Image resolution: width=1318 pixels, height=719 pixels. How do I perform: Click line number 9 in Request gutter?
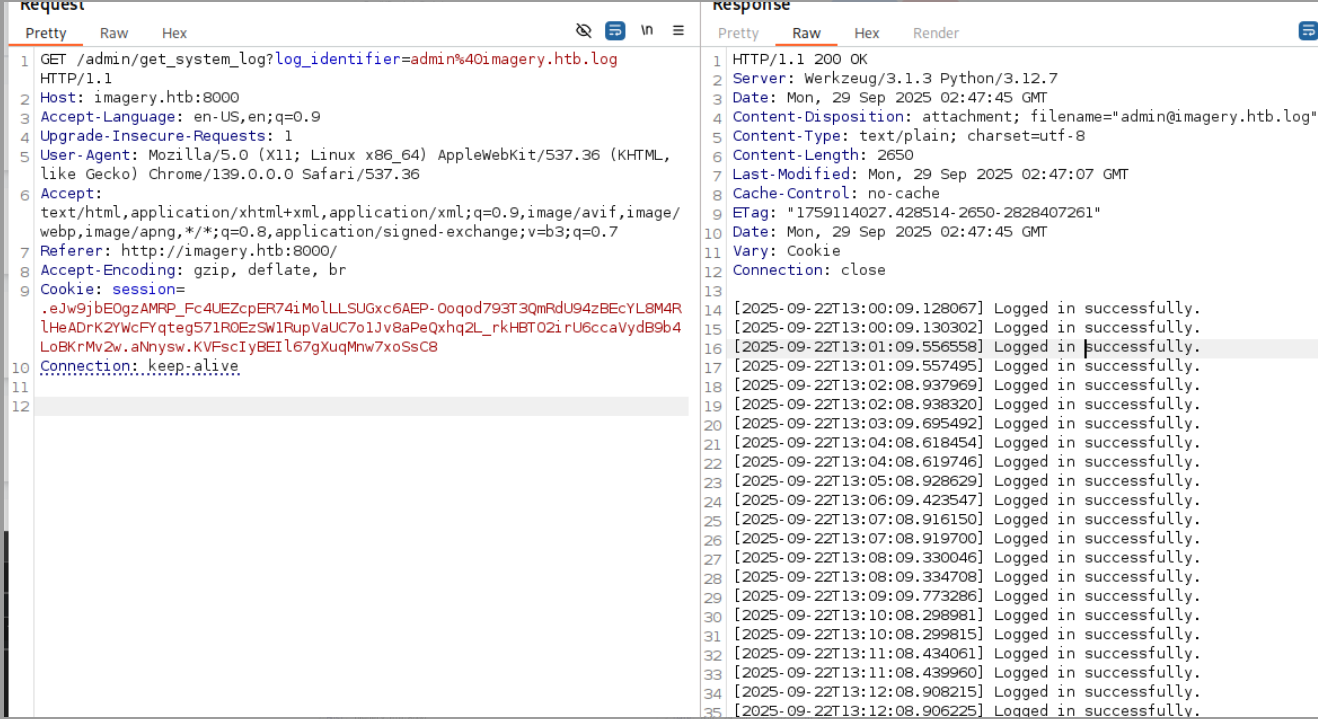(x=25, y=290)
